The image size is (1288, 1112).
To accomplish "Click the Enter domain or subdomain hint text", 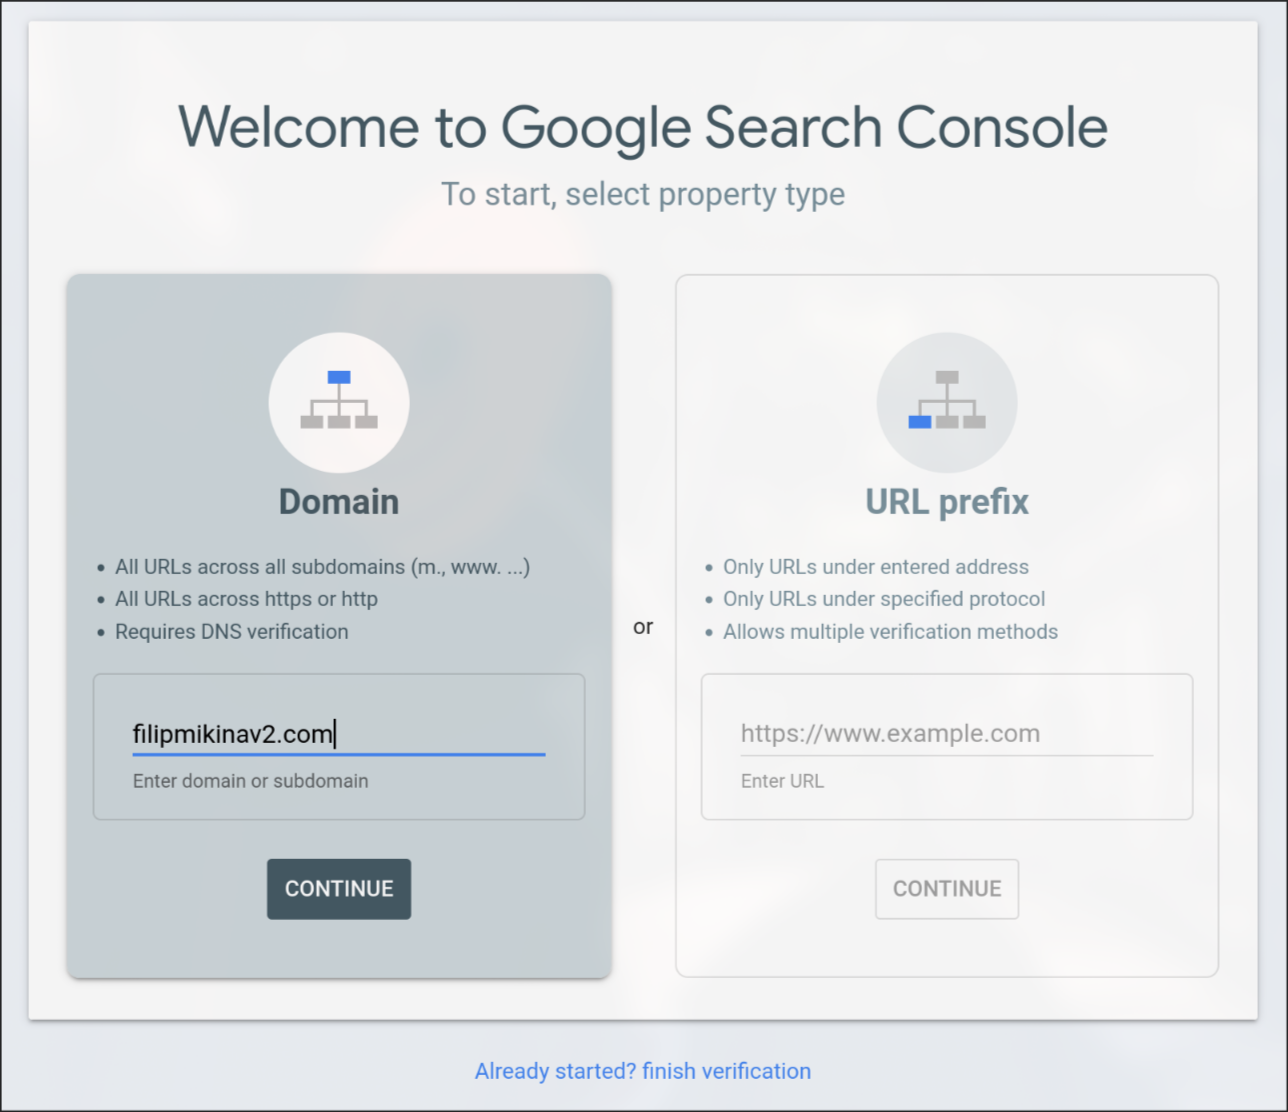I will pyautogui.click(x=250, y=781).
